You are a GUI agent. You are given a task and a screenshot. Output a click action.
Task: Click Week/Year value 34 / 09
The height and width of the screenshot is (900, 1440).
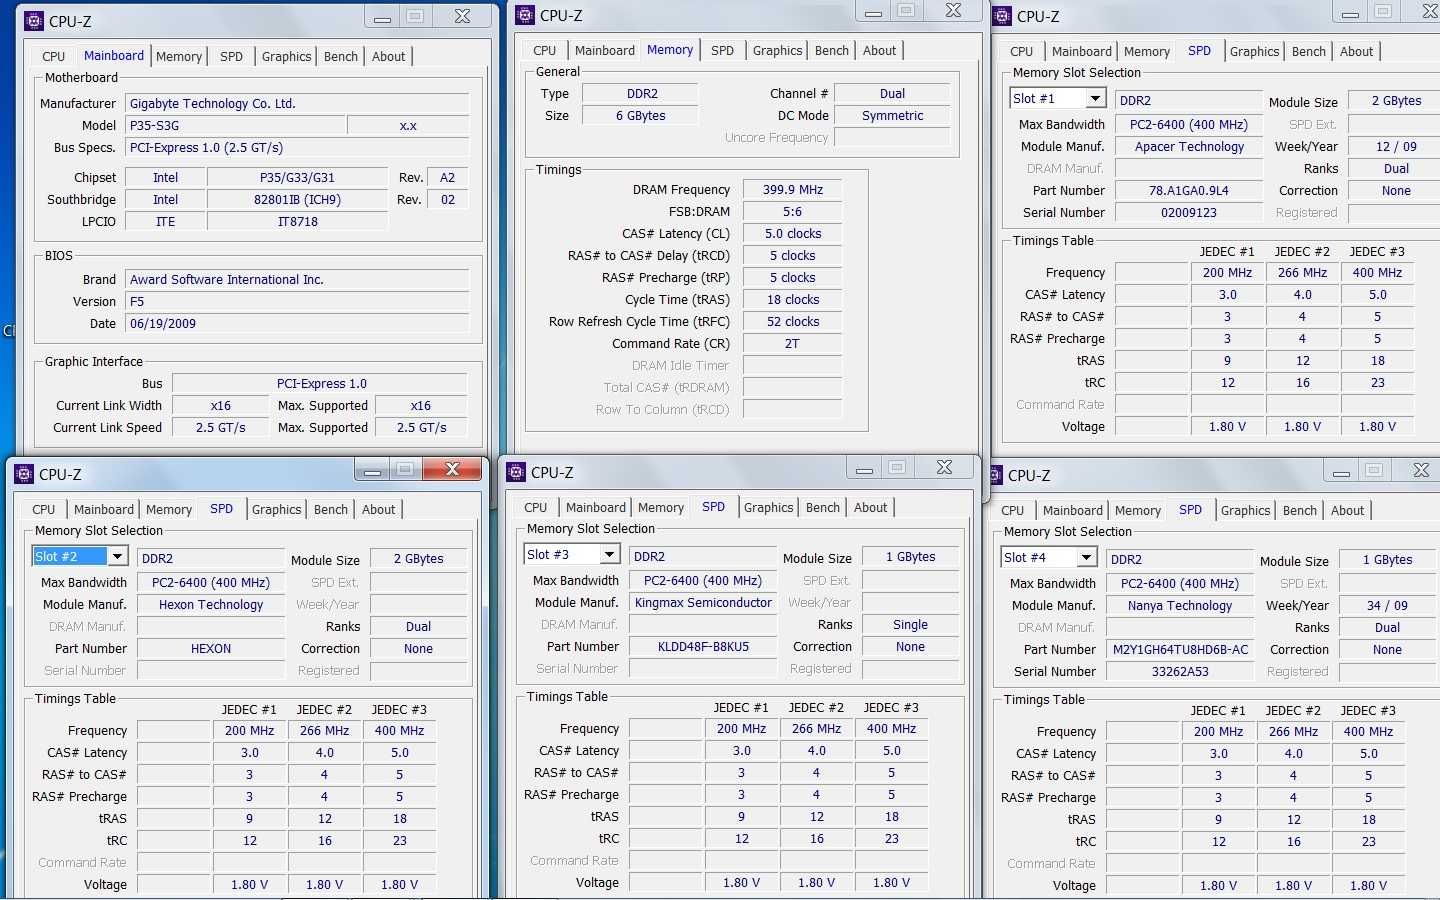[x=1387, y=605]
